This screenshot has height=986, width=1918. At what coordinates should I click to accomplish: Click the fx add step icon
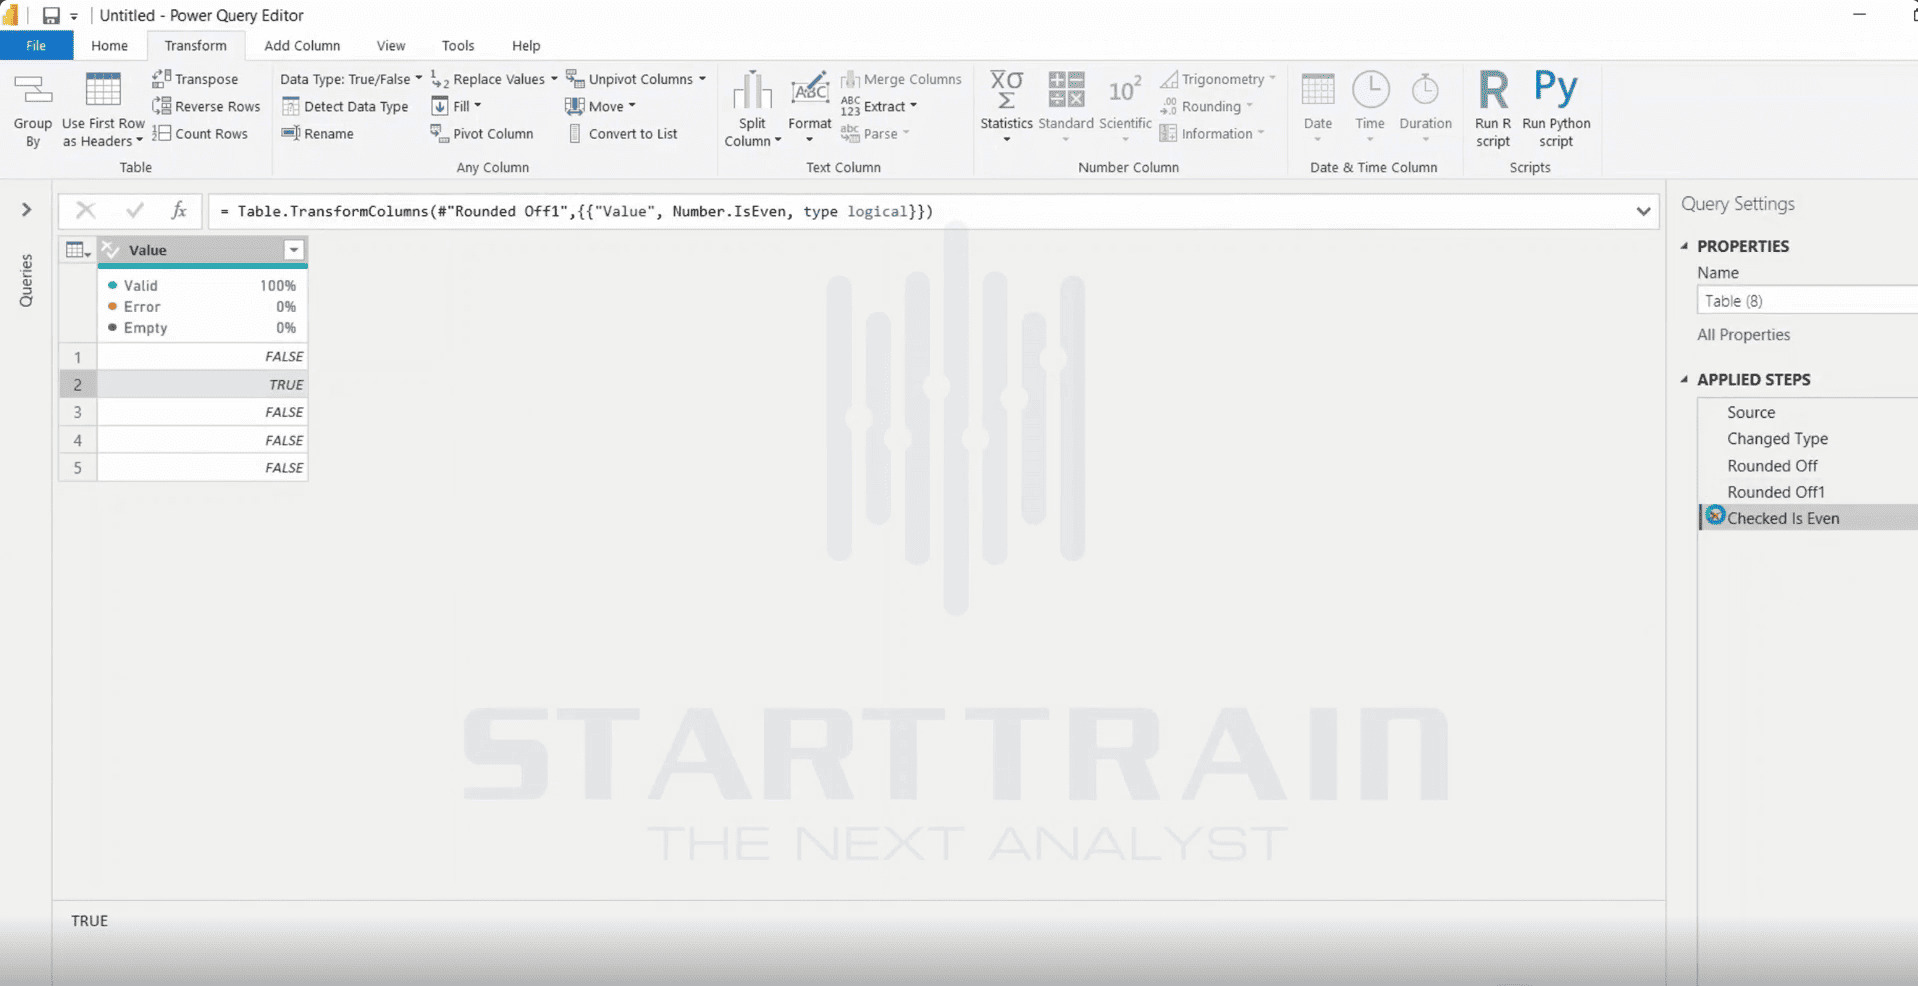[179, 210]
